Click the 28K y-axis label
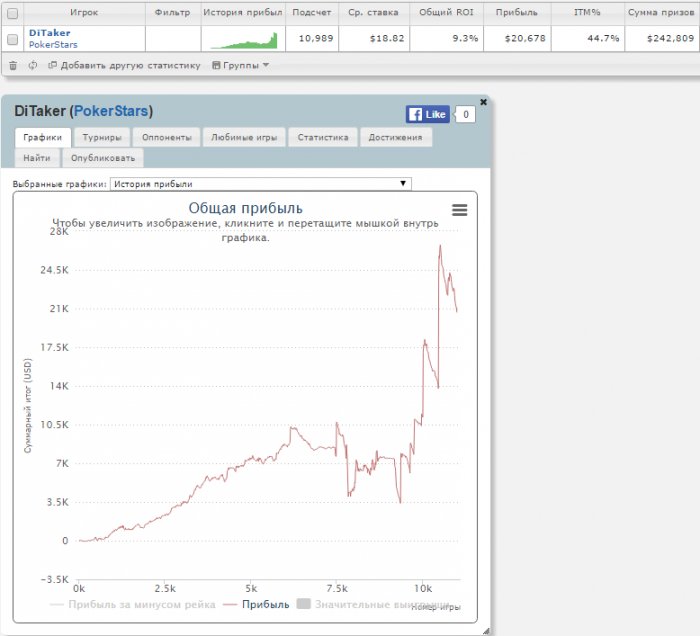This screenshot has height=636, width=700. point(59,231)
